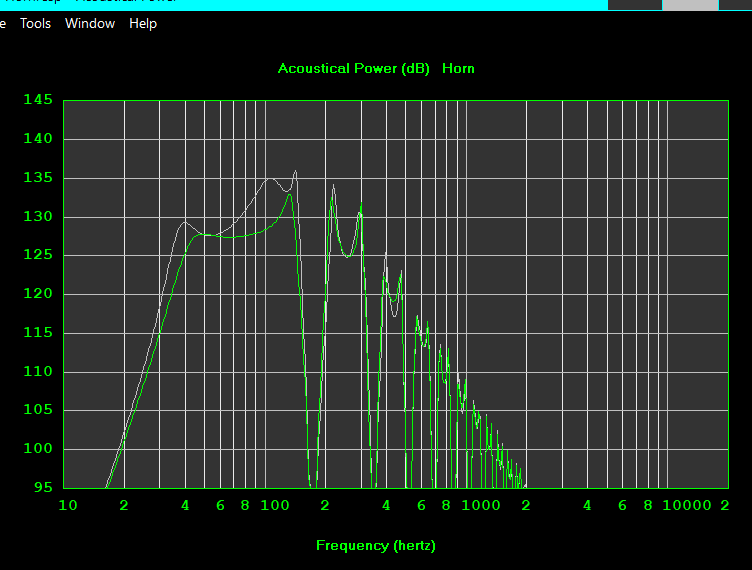
Task: Click the 'Frequency (hertz)' axis label
Action: (376, 546)
